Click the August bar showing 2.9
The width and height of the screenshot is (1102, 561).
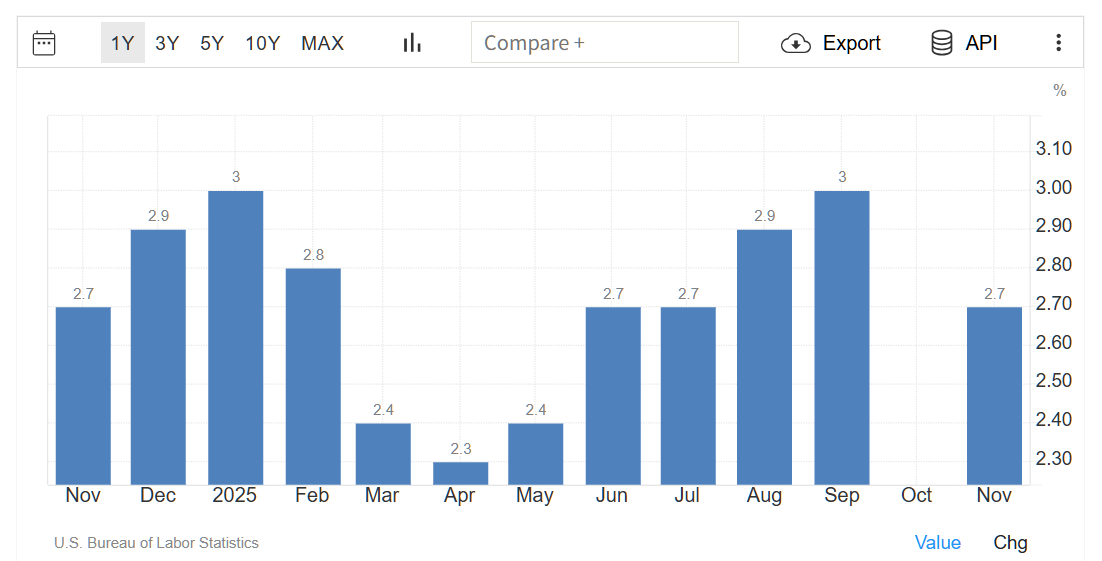coord(765,357)
